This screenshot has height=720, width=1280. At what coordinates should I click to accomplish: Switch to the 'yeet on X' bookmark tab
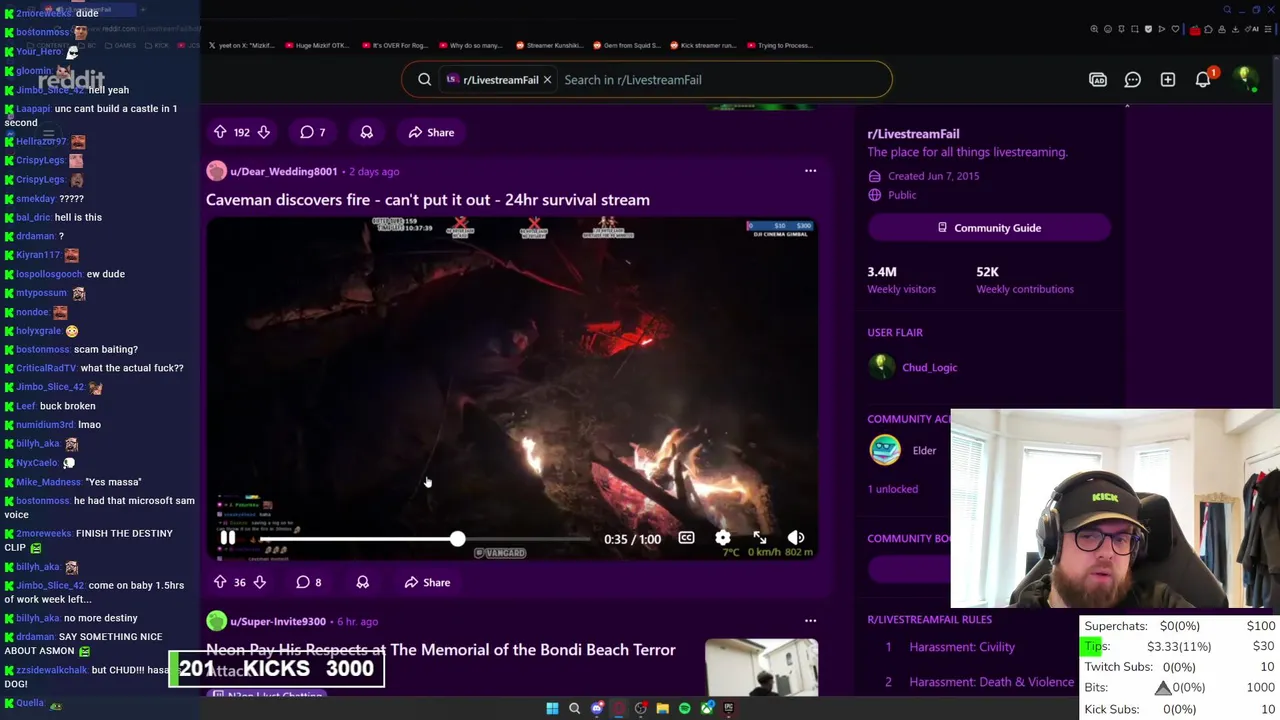242,45
